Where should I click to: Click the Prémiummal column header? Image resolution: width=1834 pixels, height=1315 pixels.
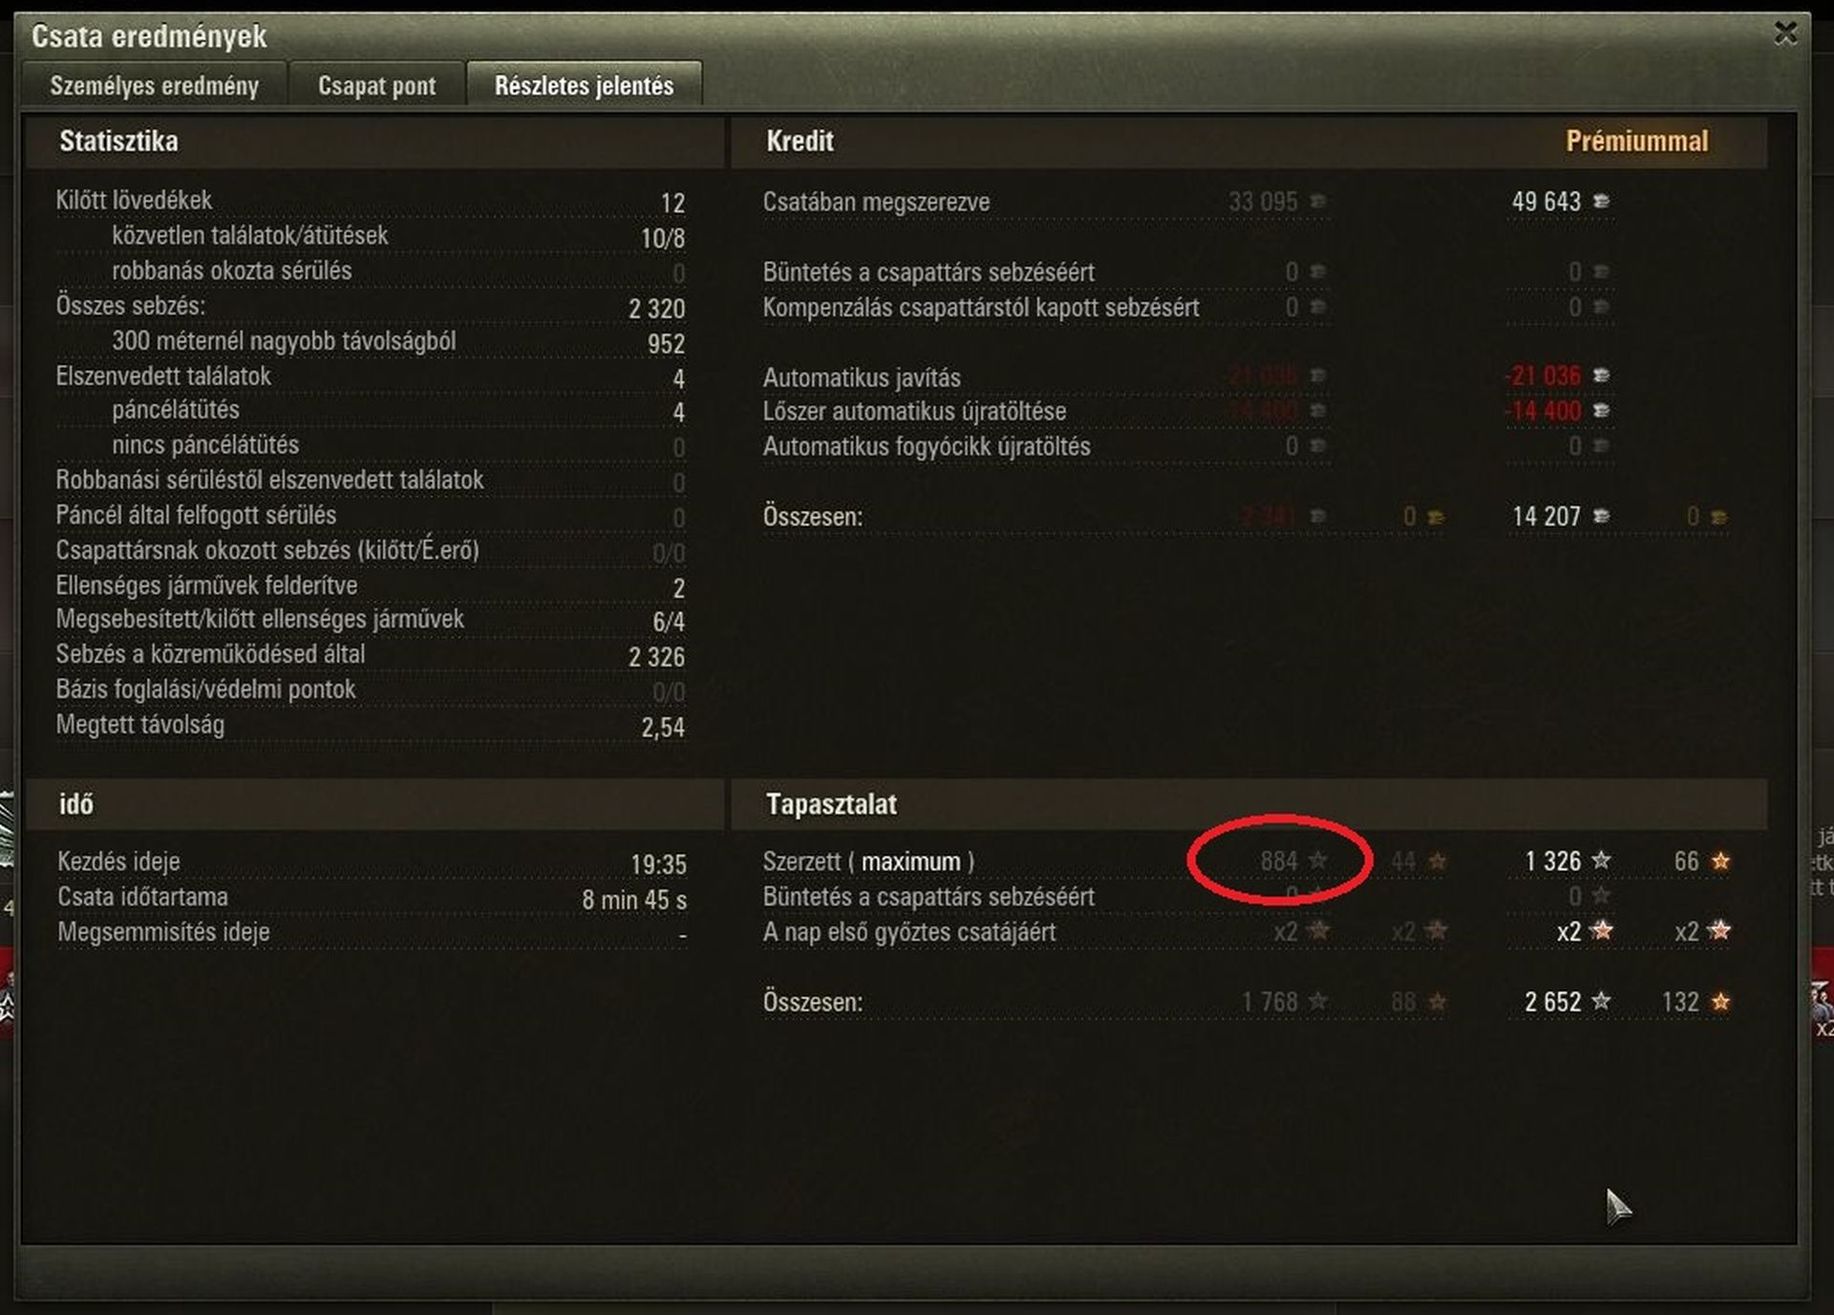tap(1636, 141)
